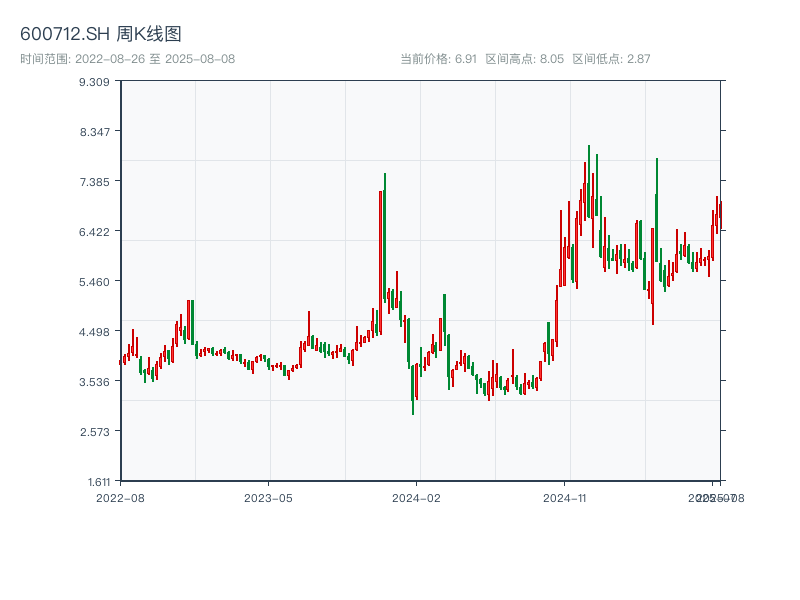
Task: Click x-axis label 2022-08
Action: click(120, 498)
